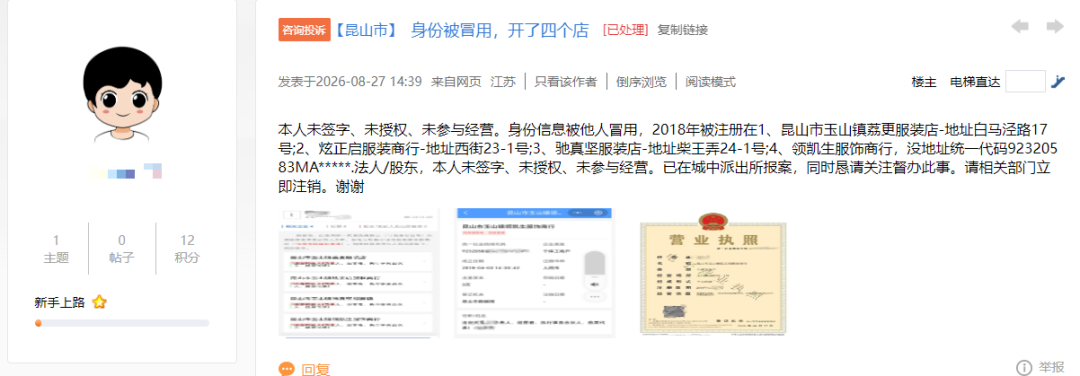Screen dimensions: 1080x376
Task: View the user's 主题 count
Action: click(x=56, y=249)
